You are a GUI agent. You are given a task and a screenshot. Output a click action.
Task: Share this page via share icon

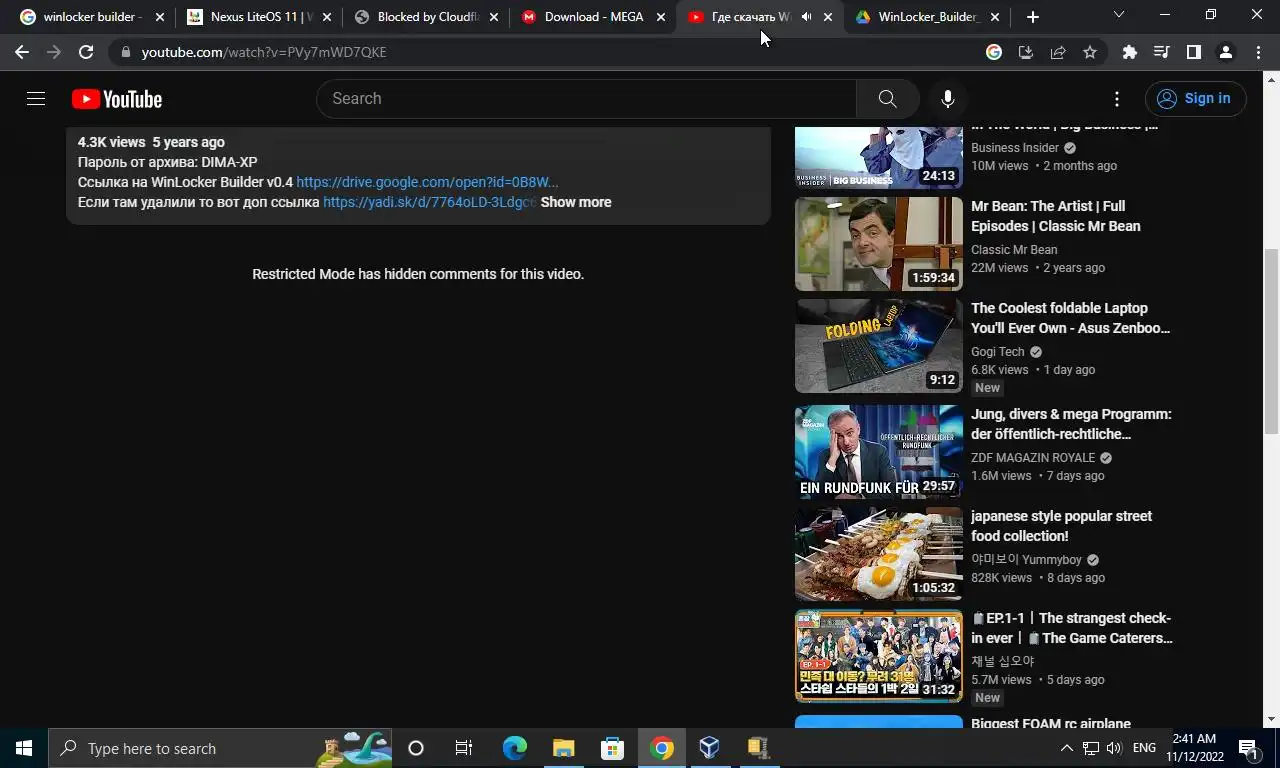click(x=1058, y=52)
